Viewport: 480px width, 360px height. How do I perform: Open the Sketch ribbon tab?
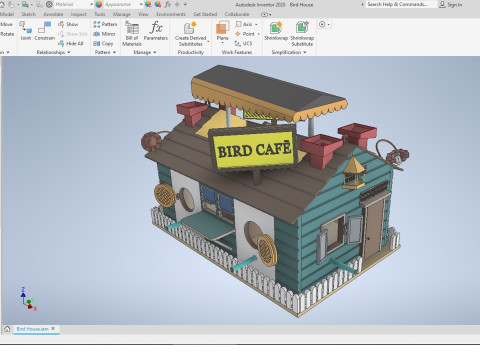pyautogui.click(x=28, y=14)
